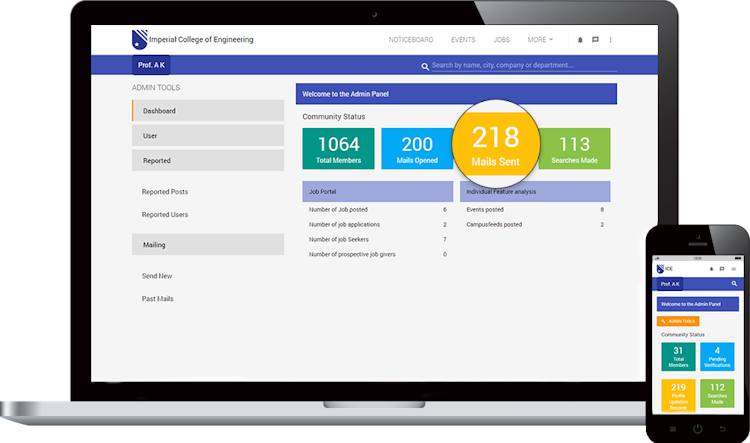Open the notifications bell on the laptop
Image resolution: width=750 pixels, height=443 pixels.
pyautogui.click(x=580, y=40)
